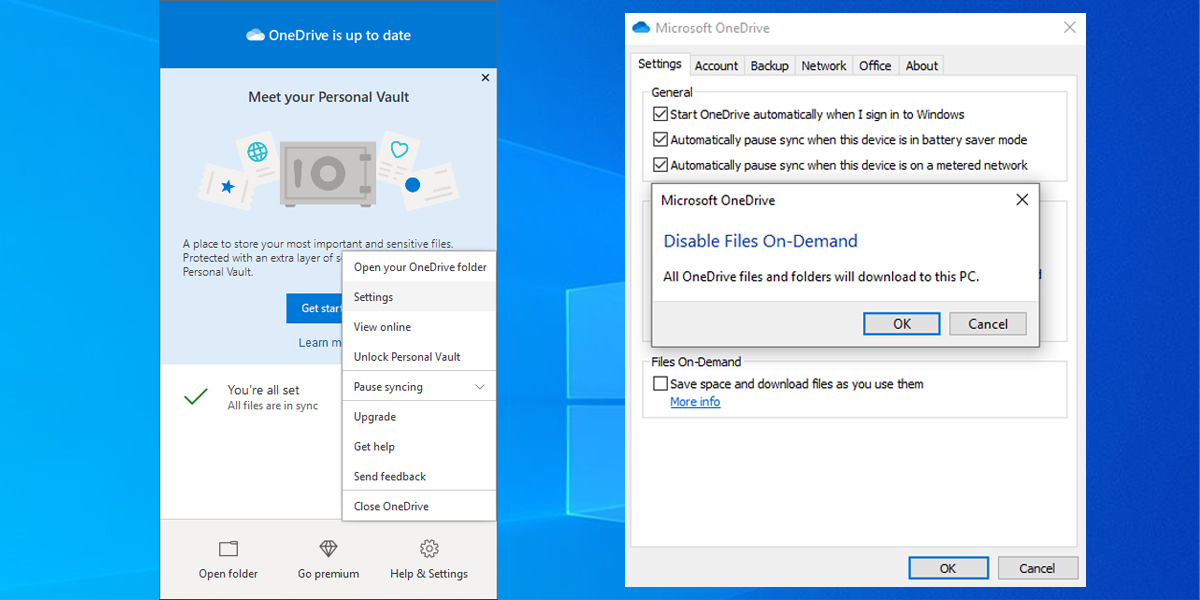Dismiss the Personal Vault banner with the X
The height and width of the screenshot is (600, 1200).
pos(485,77)
